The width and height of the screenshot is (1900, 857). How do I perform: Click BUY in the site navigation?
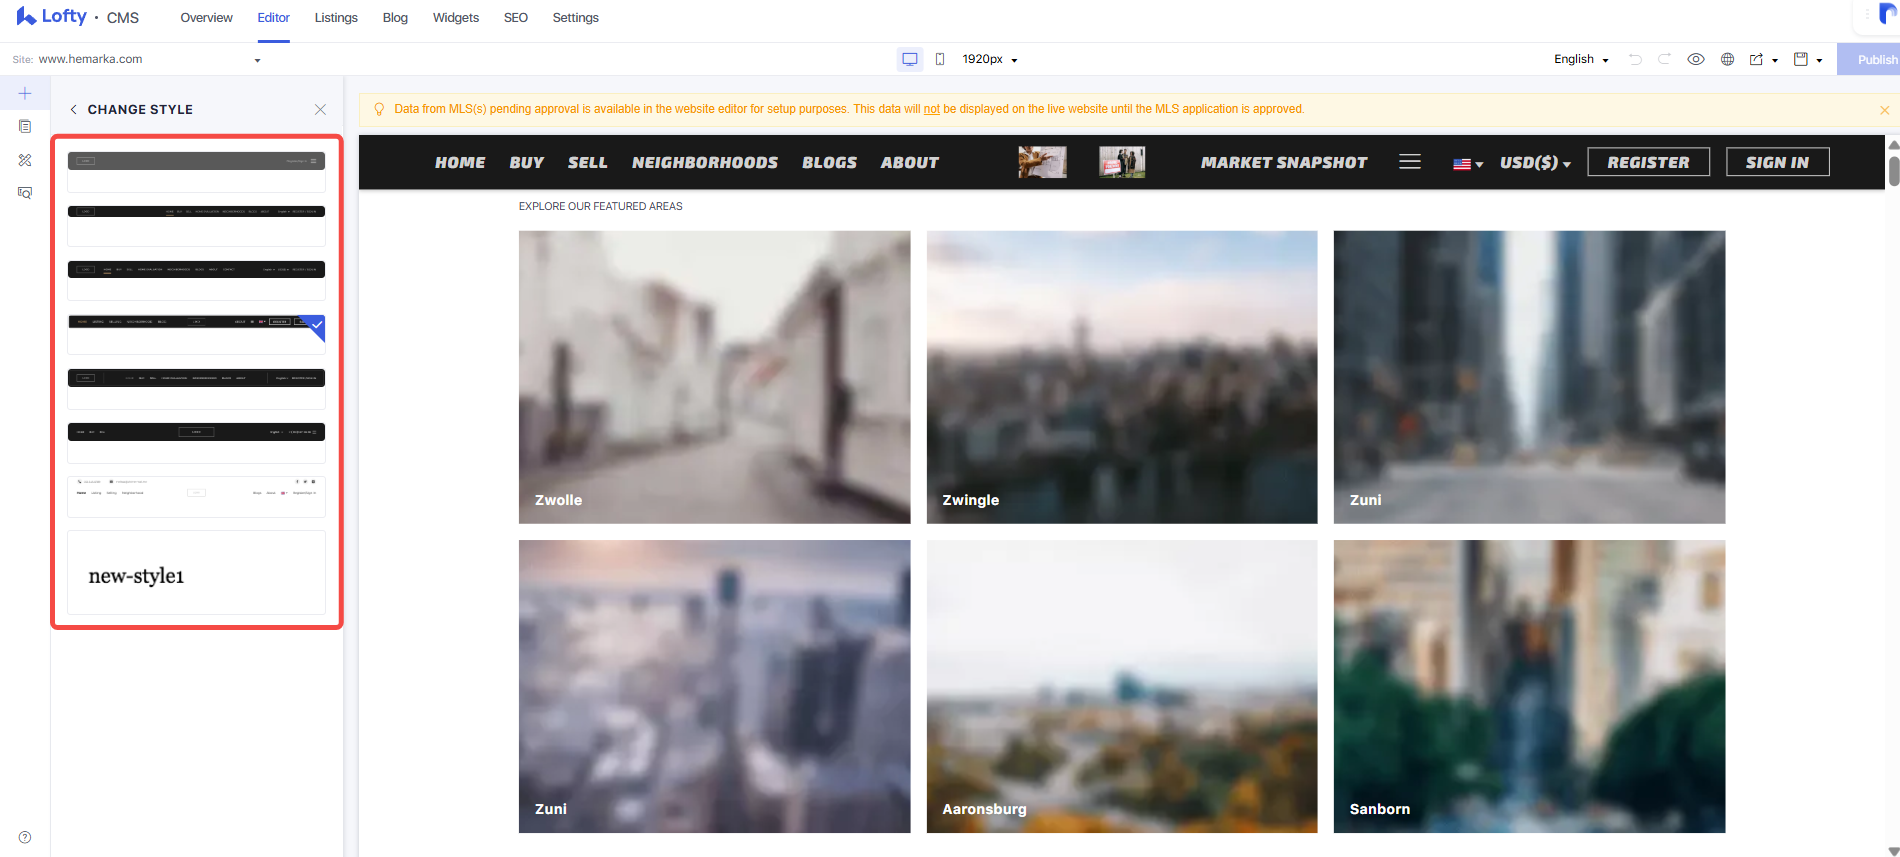click(x=527, y=162)
